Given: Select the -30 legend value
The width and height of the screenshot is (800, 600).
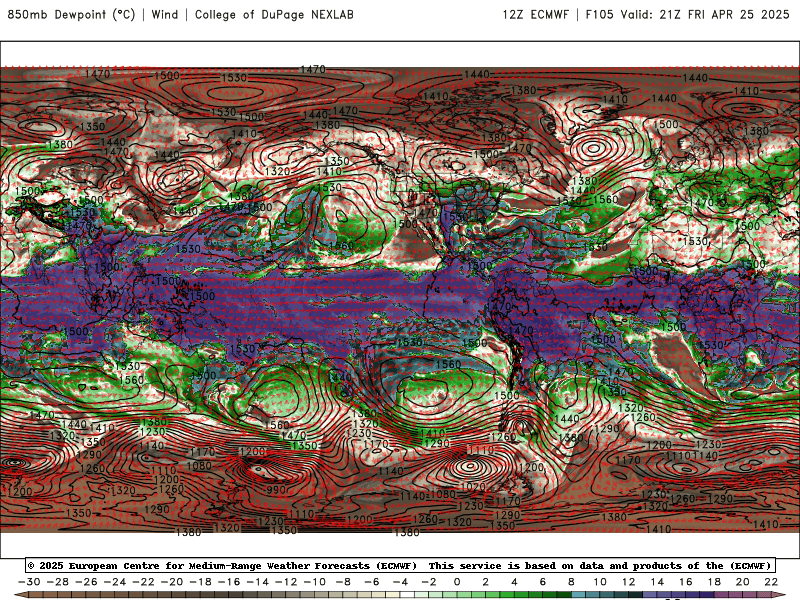Looking at the screenshot, I should coord(29,582).
